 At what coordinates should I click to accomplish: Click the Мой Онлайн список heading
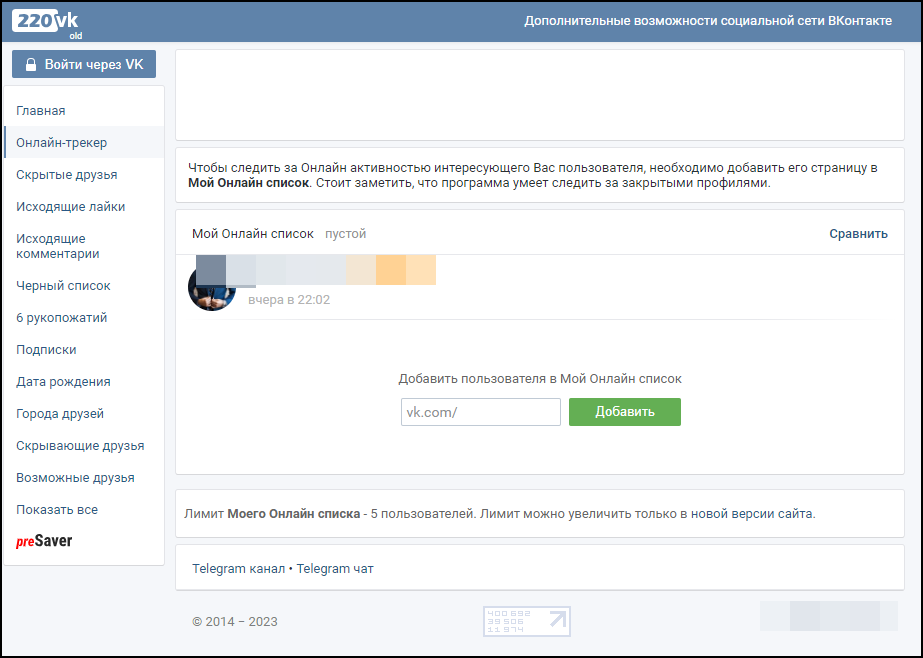coord(253,234)
